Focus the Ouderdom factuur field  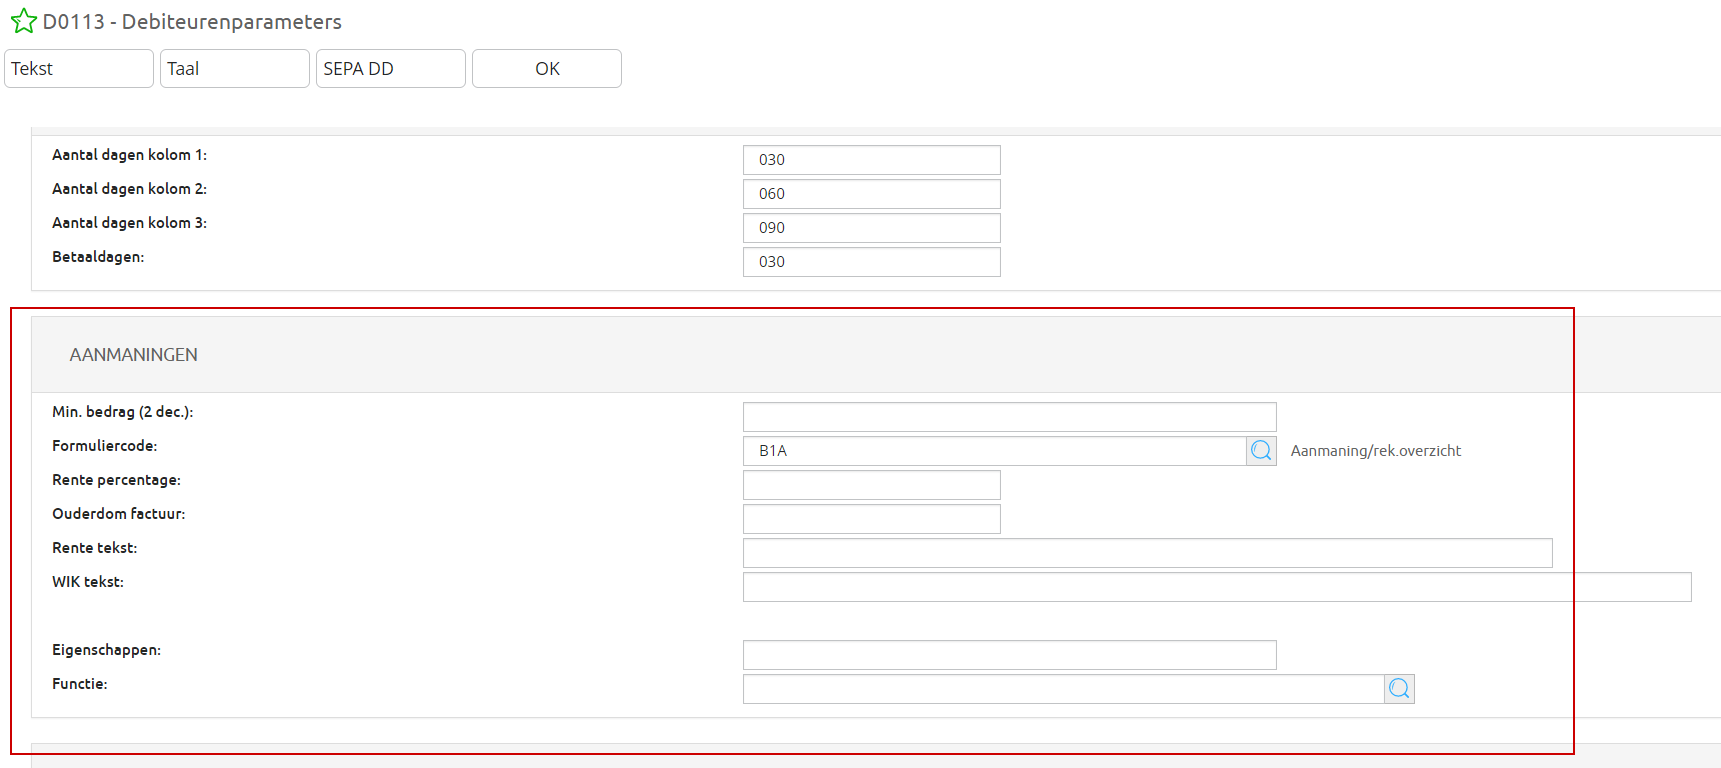tap(872, 519)
